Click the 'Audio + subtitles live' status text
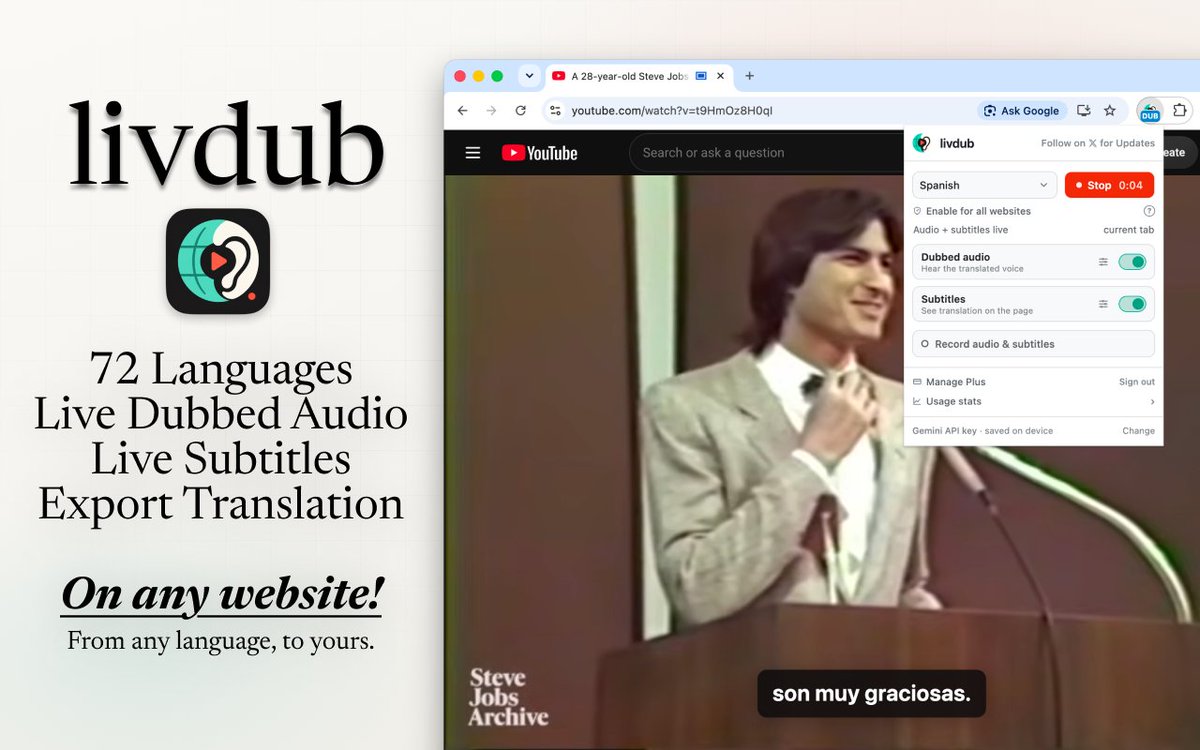 click(960, 230)
